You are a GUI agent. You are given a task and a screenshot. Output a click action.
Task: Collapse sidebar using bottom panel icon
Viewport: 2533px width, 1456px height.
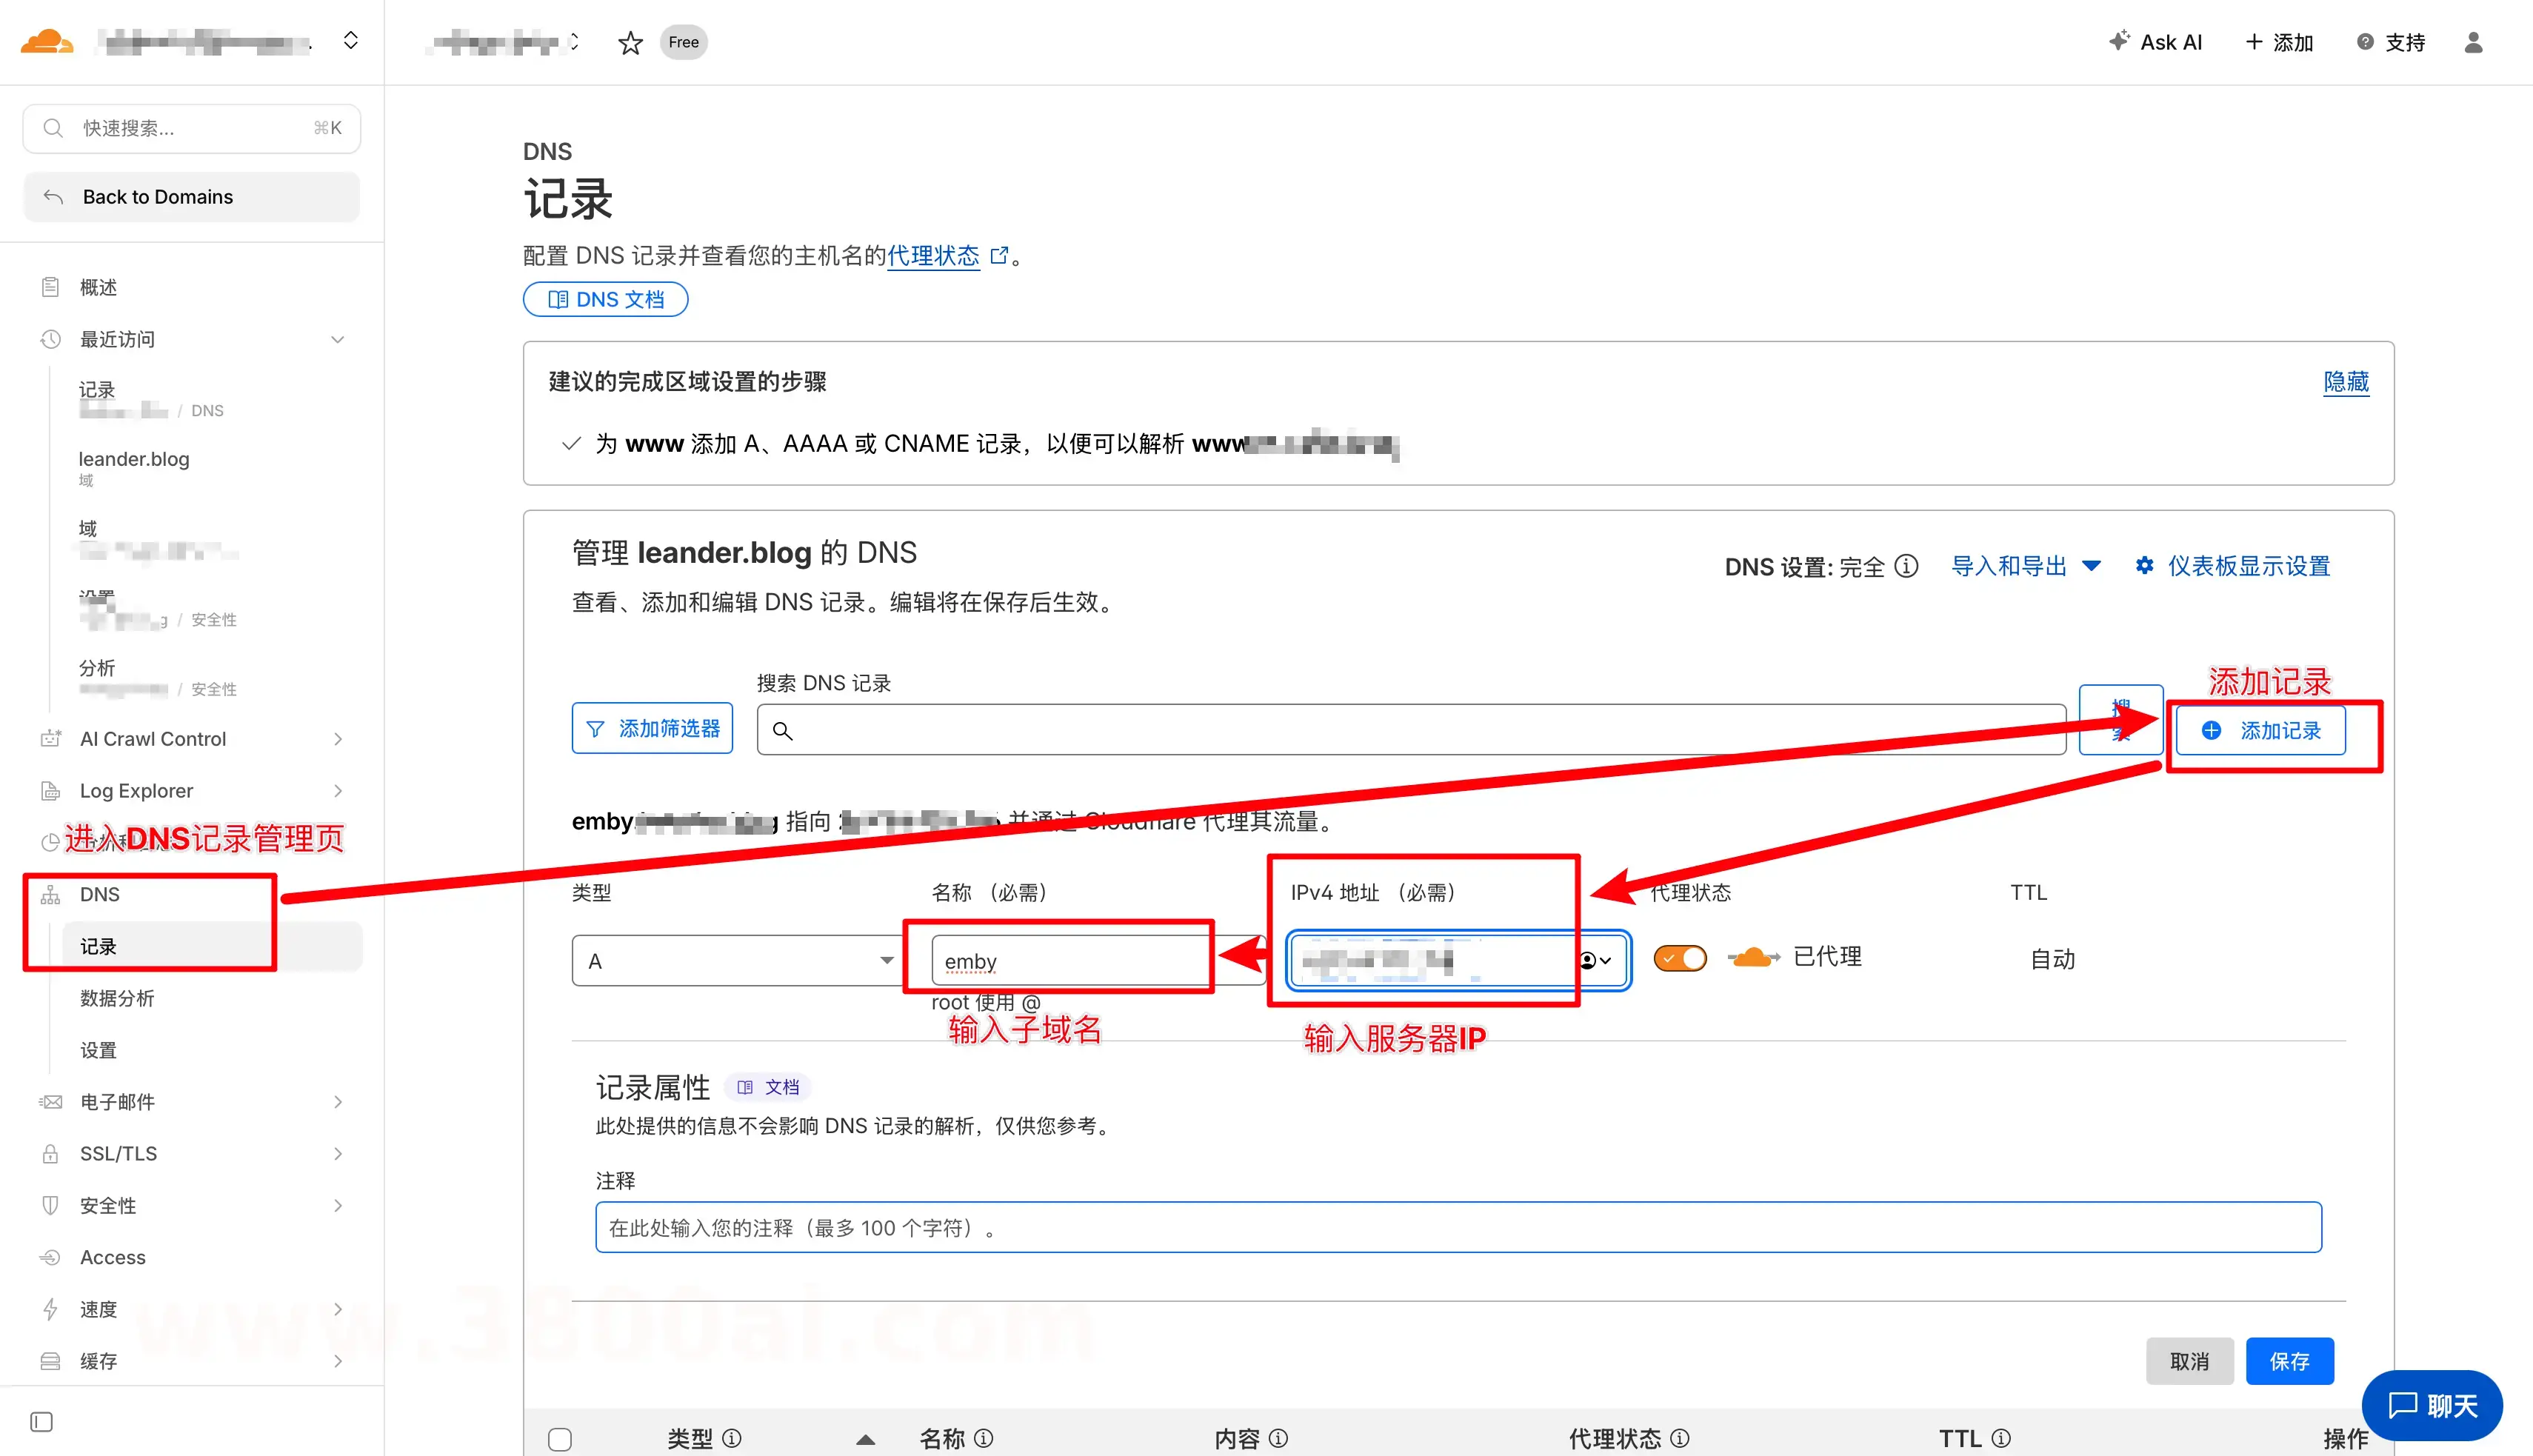point(41,1421)
